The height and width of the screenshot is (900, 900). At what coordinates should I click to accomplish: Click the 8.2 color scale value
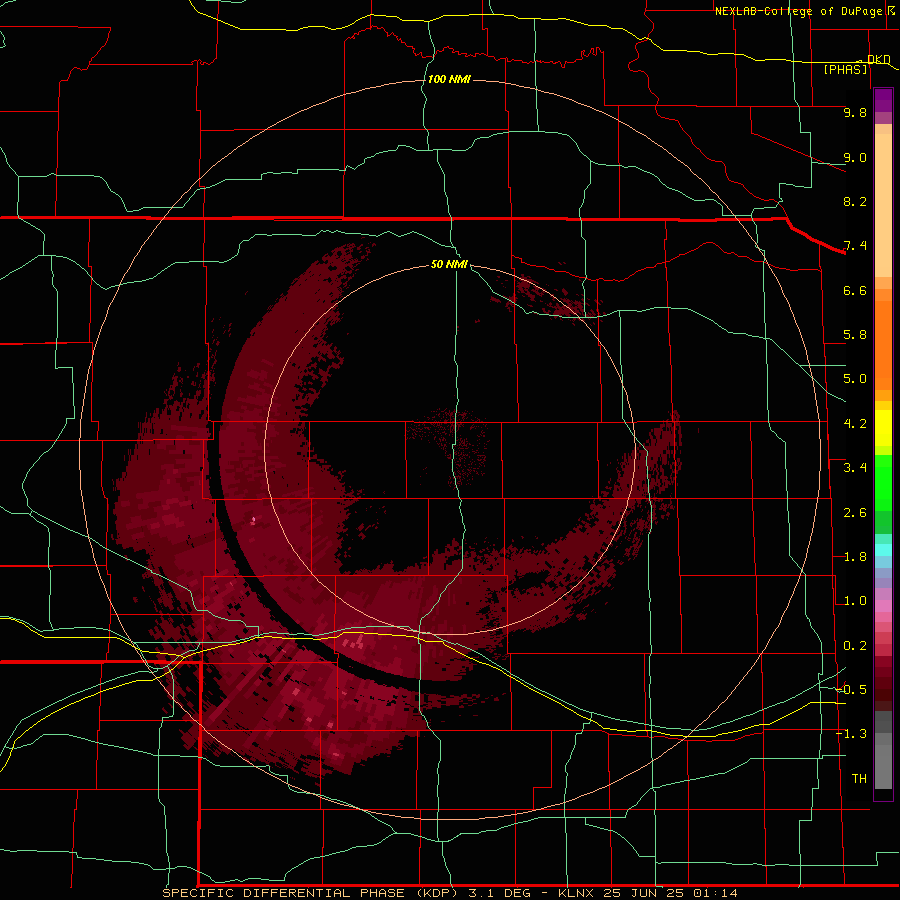[855, 201]
